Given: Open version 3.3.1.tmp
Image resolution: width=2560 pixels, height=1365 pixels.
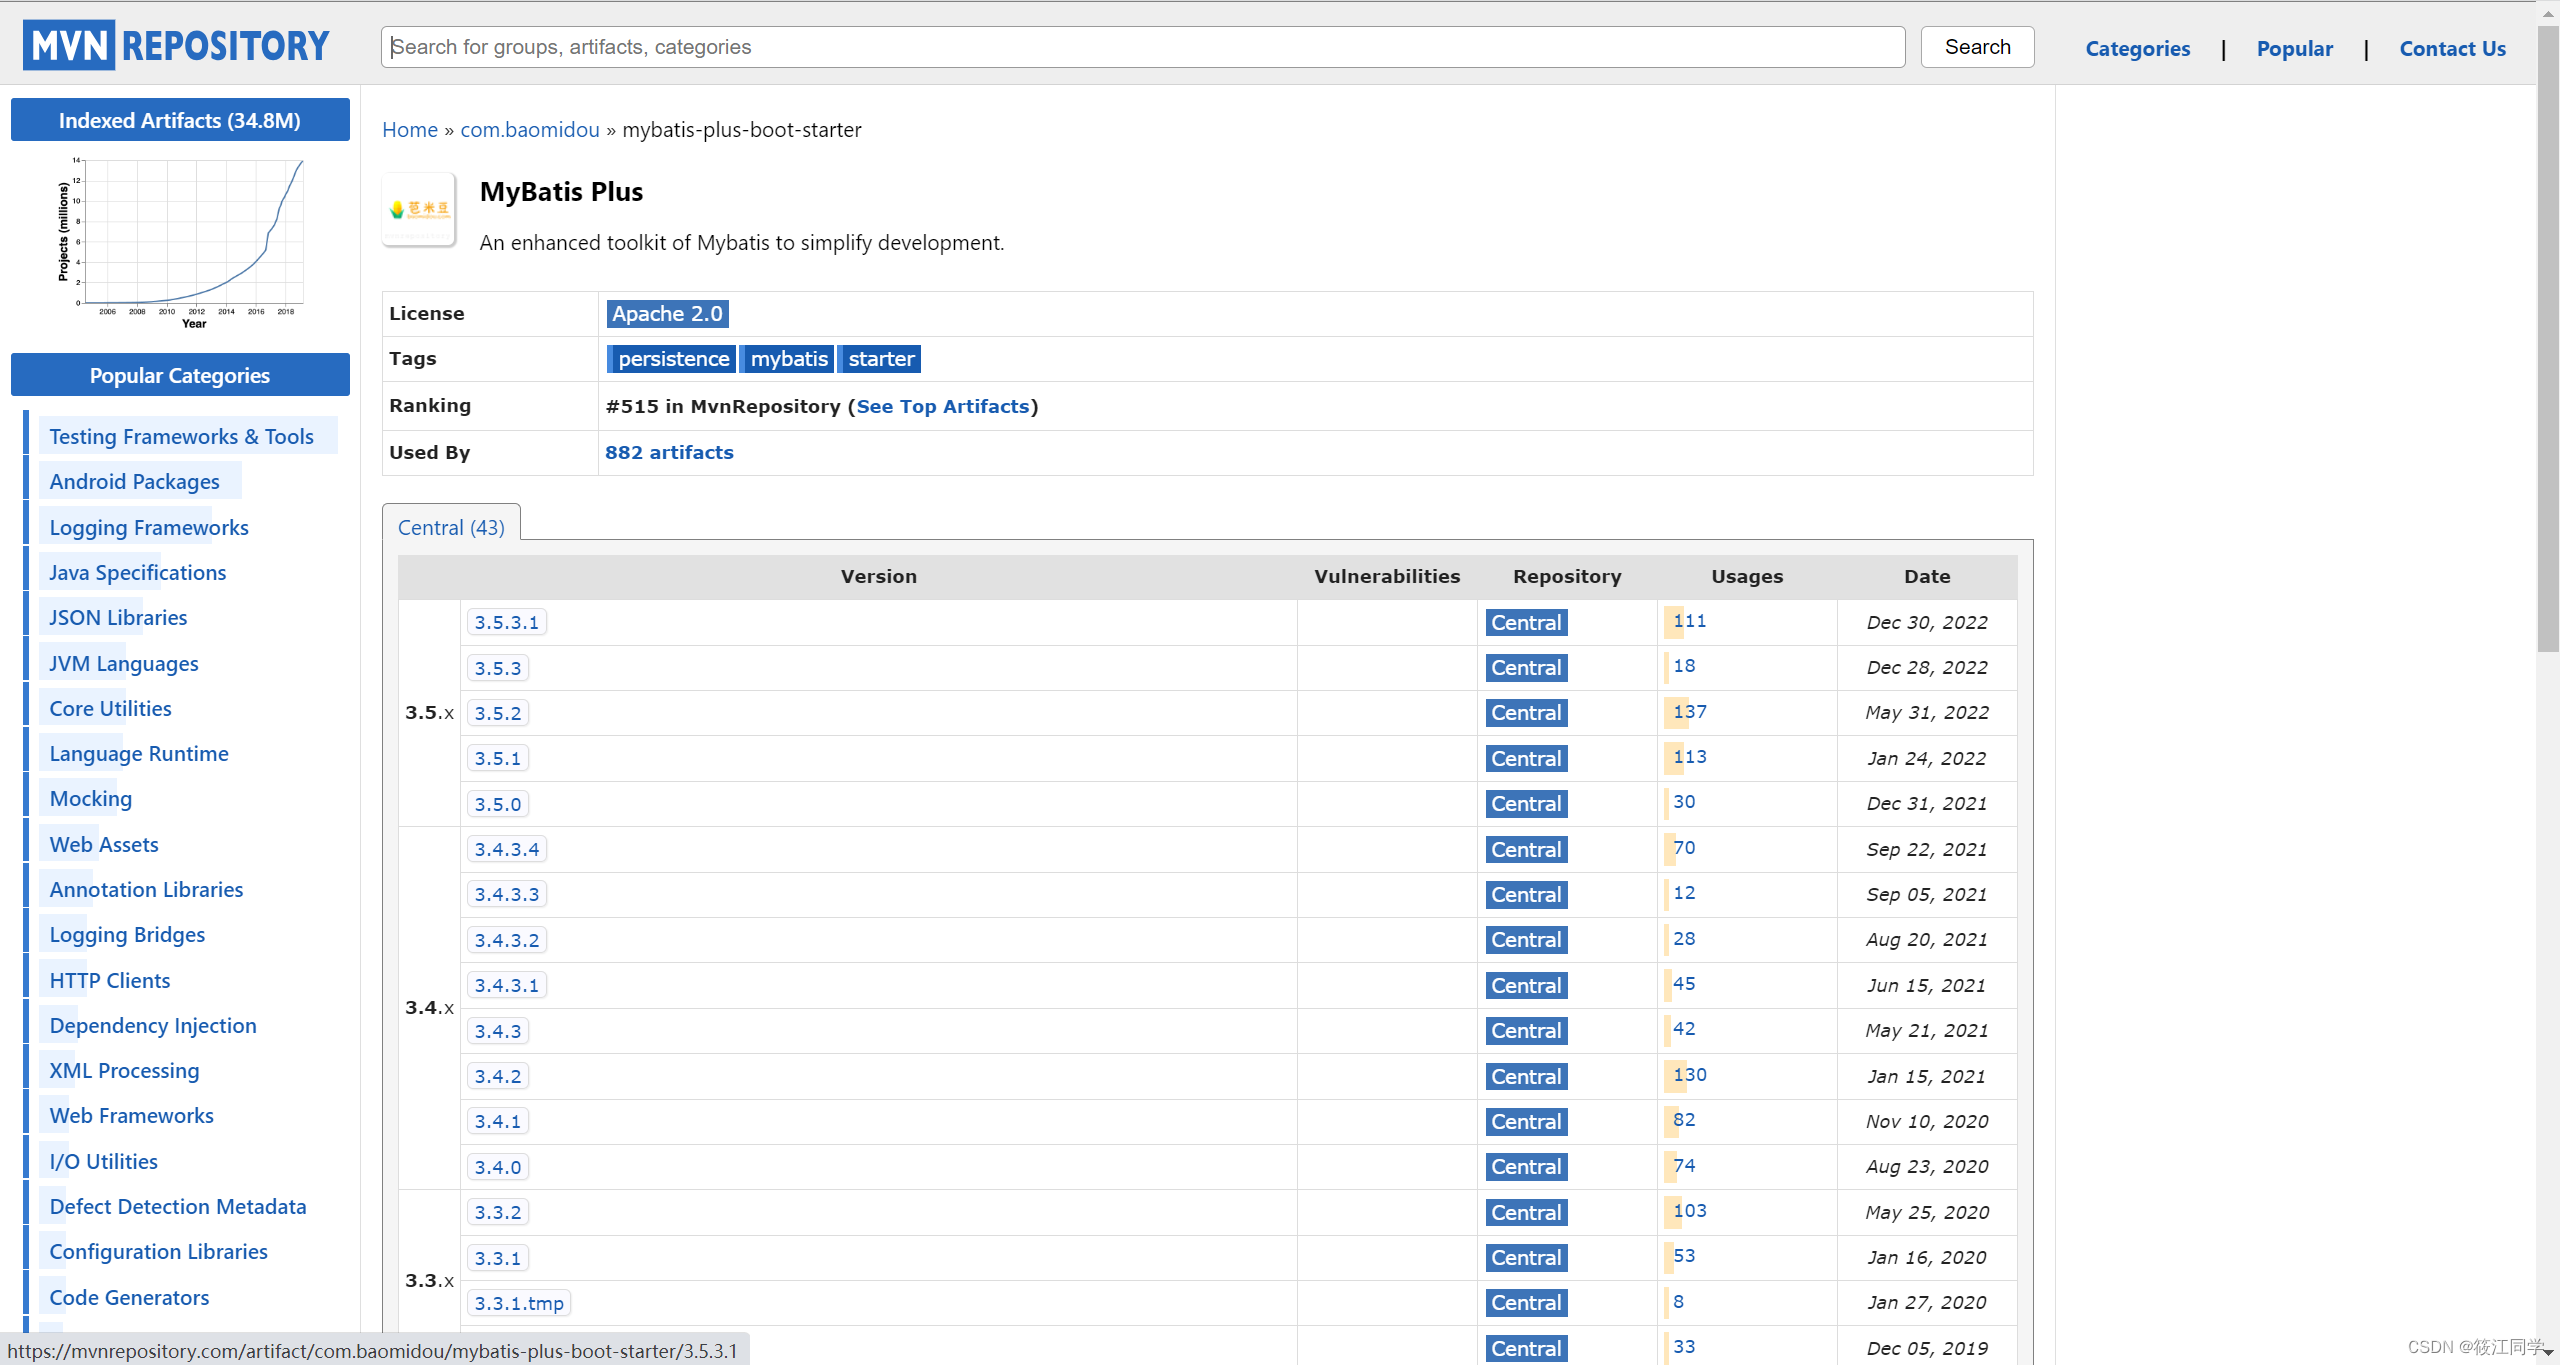Looking at the screenshot, I should pos(519,1303).
